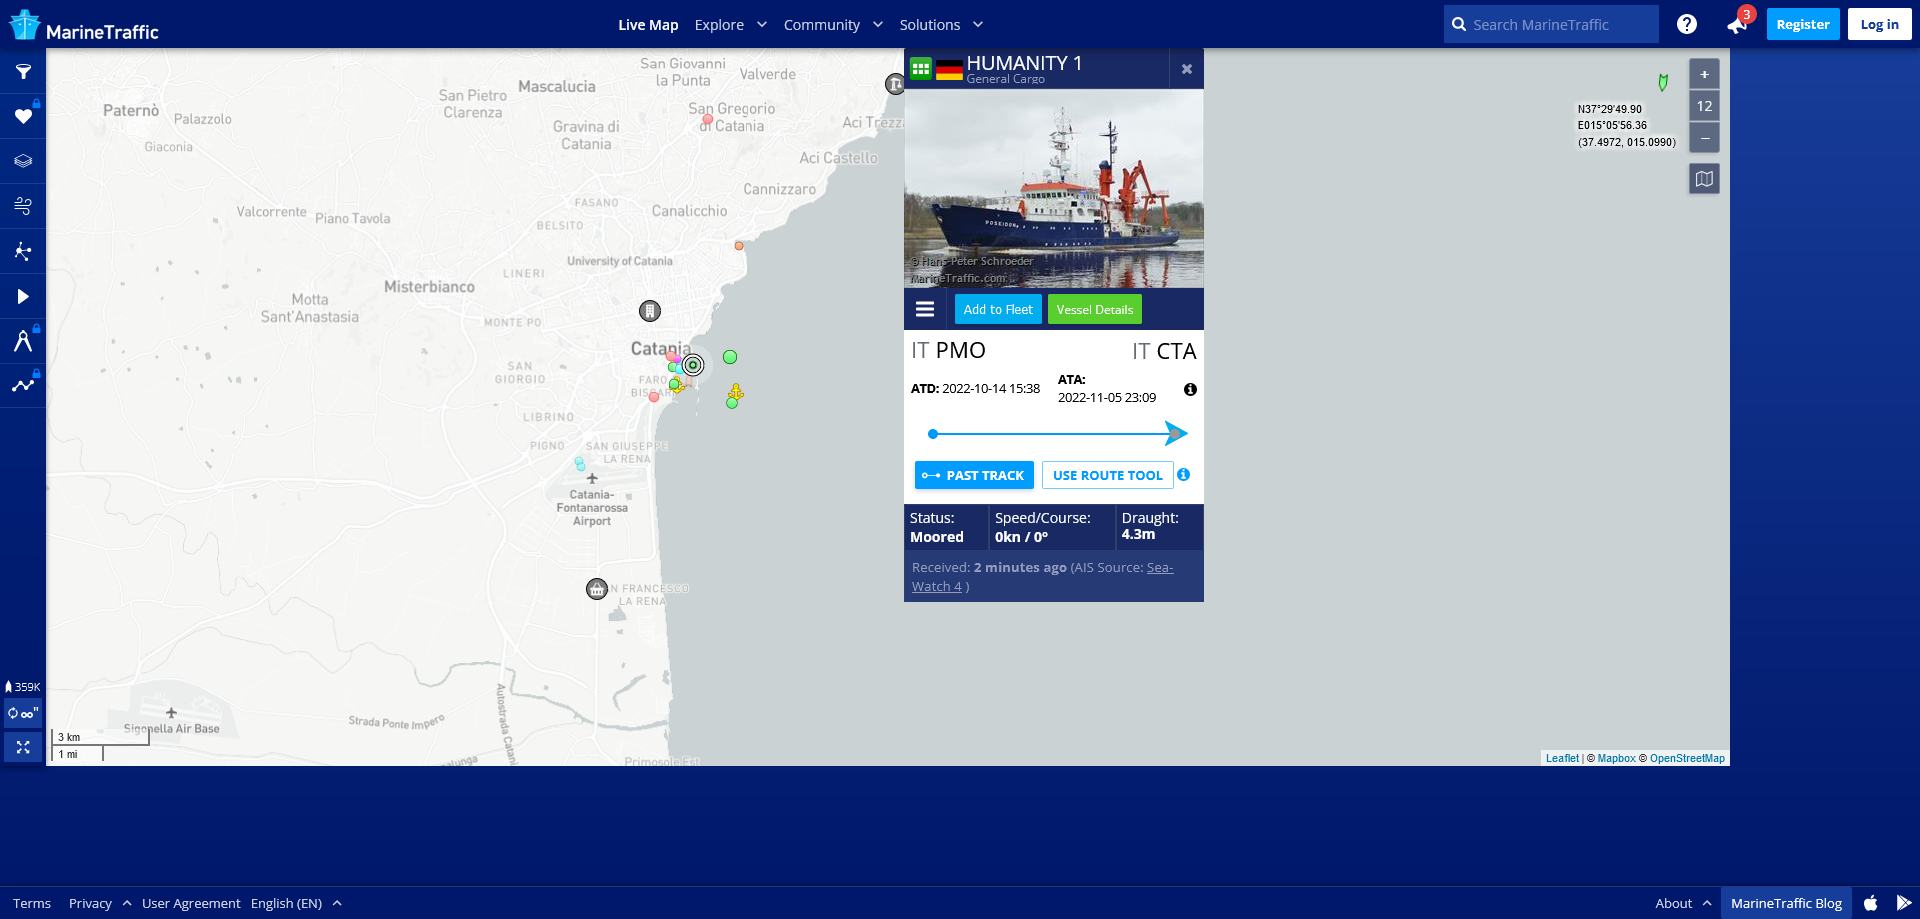Click port icon north of Catania

coord(650,311)
